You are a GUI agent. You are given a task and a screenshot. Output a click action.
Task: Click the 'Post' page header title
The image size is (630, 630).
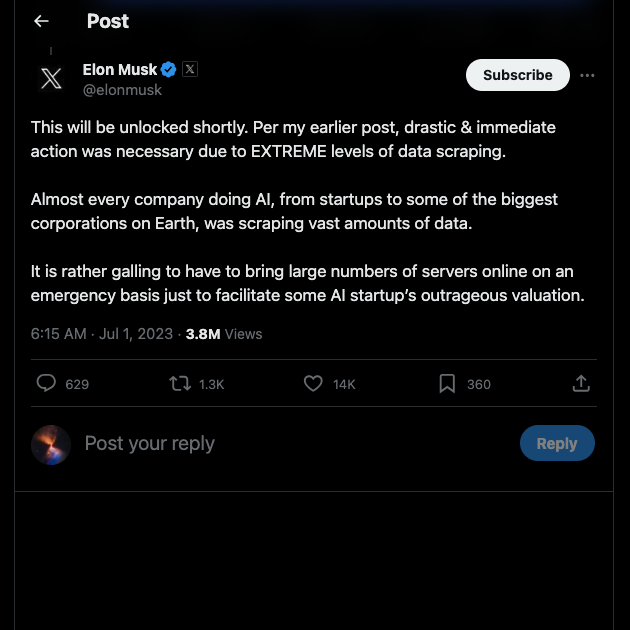108,21
